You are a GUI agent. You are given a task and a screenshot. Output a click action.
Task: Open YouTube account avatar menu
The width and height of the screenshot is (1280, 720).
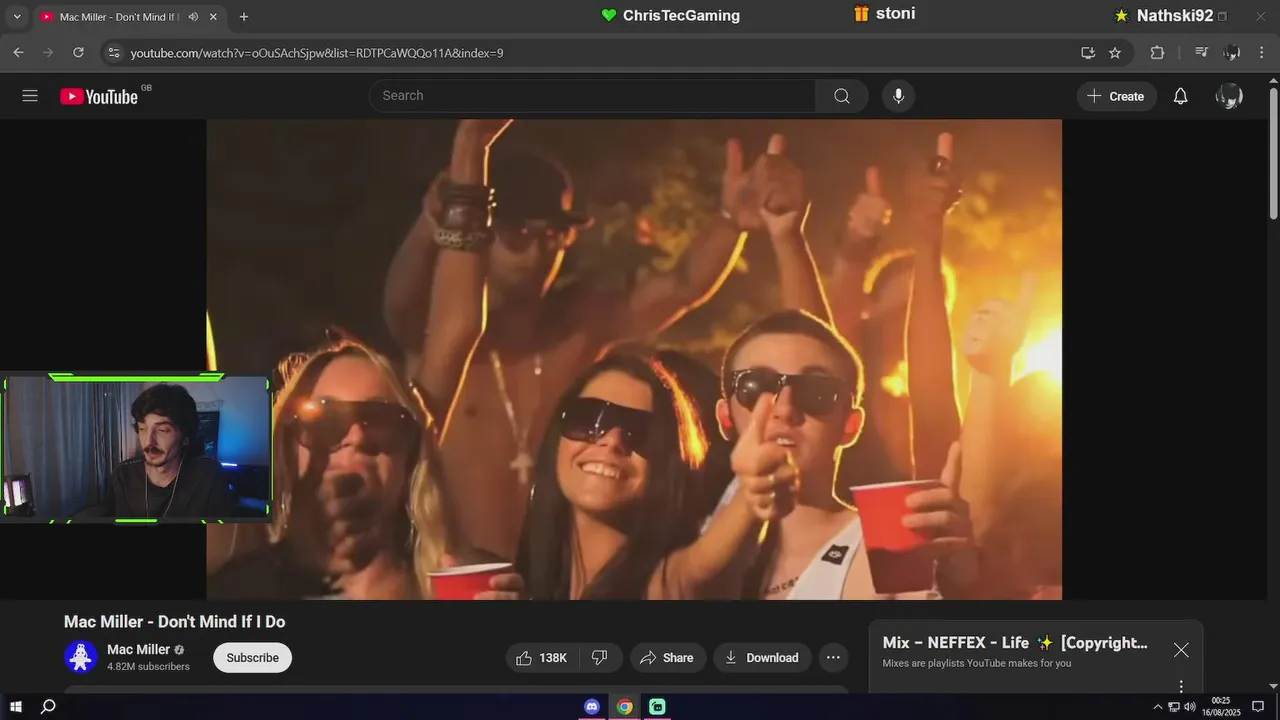[x=1229, y=96]
